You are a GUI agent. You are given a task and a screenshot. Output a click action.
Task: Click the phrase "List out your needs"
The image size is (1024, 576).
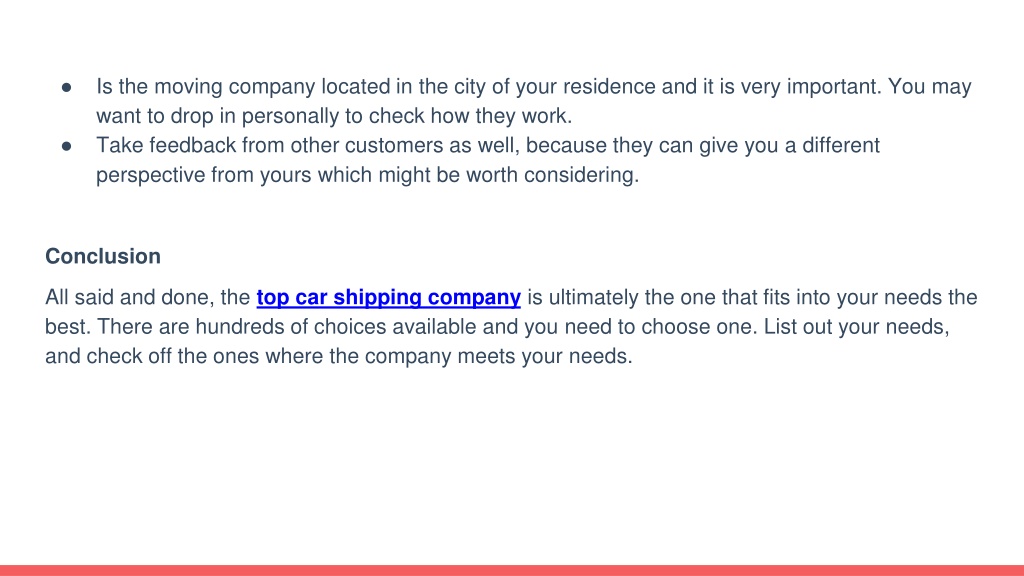click(855, 327)
